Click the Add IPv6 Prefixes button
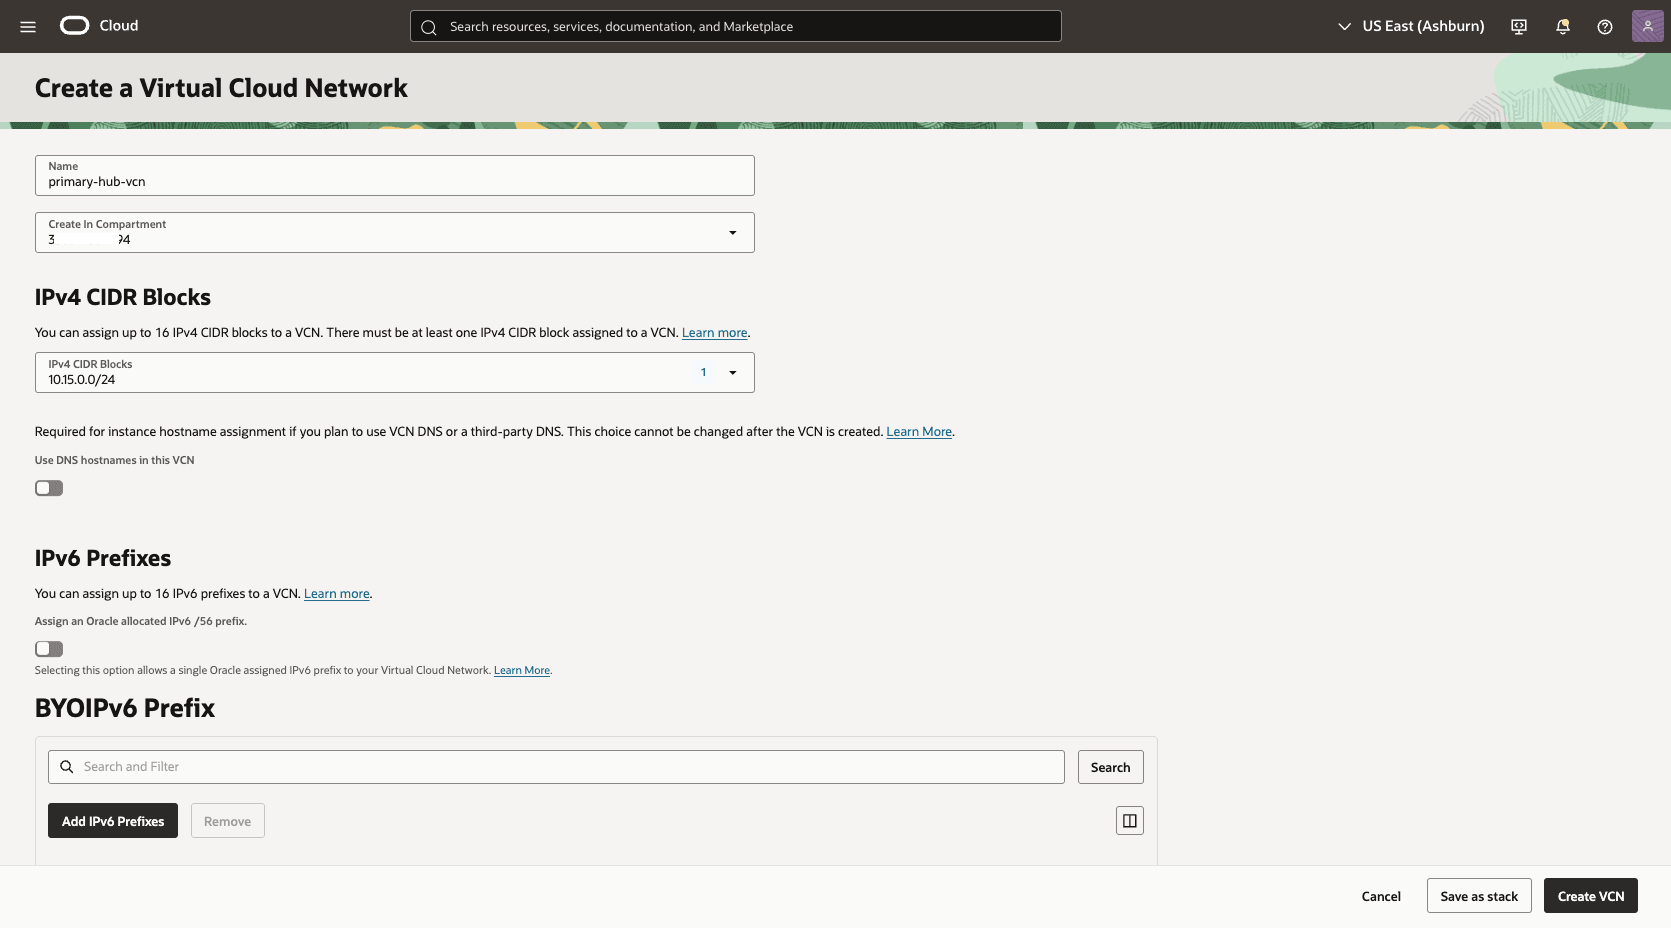1671x928 pixels. click(x=112, y=820)
